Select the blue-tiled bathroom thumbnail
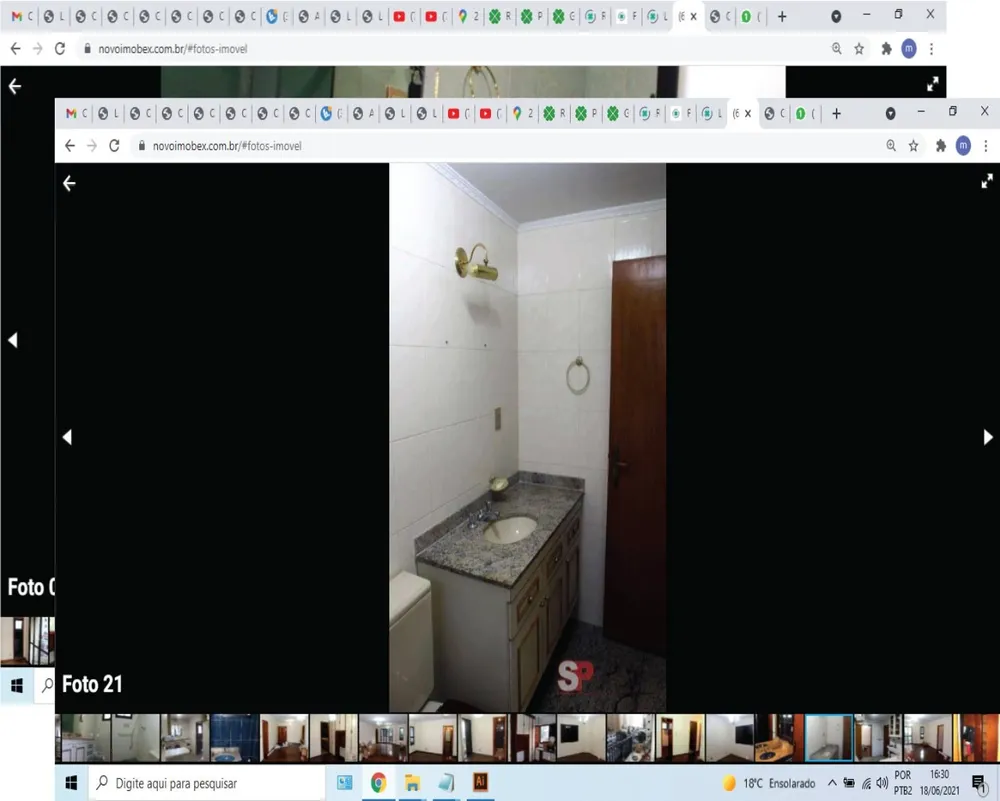Screen dimensions: 1000x801 point(235,738)
